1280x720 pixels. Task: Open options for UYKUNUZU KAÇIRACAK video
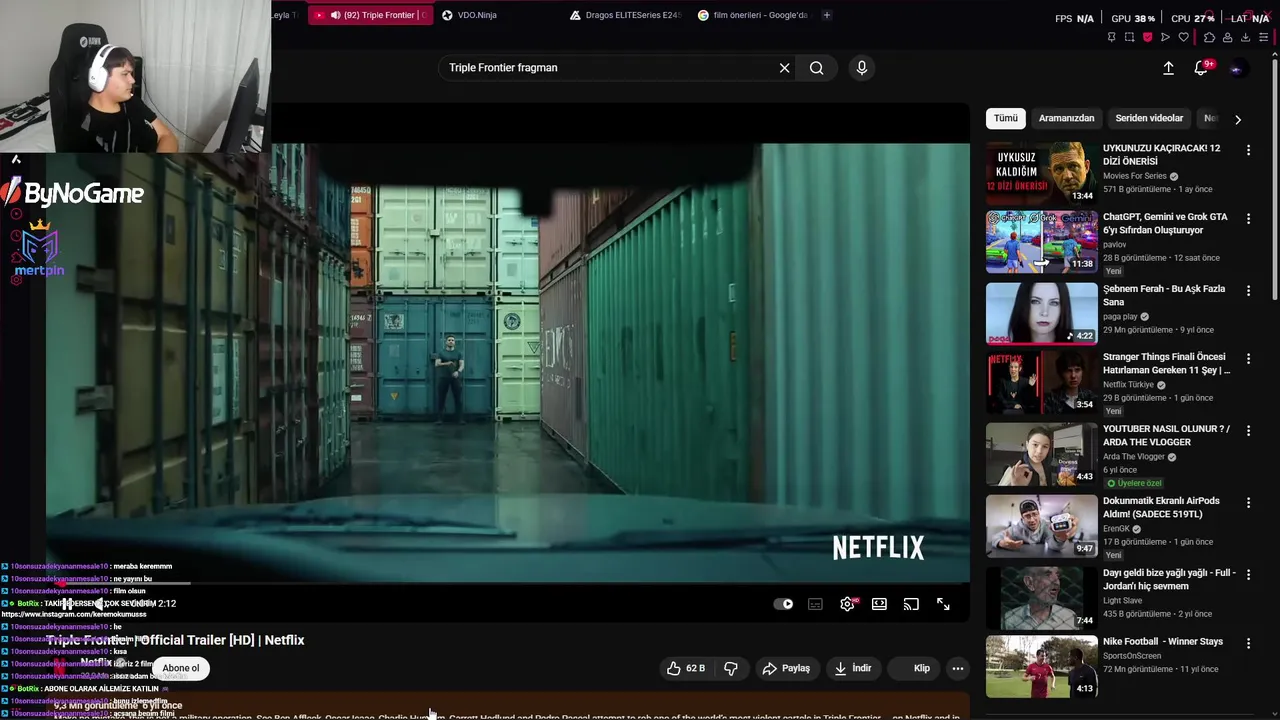(x=1248, y=150)
